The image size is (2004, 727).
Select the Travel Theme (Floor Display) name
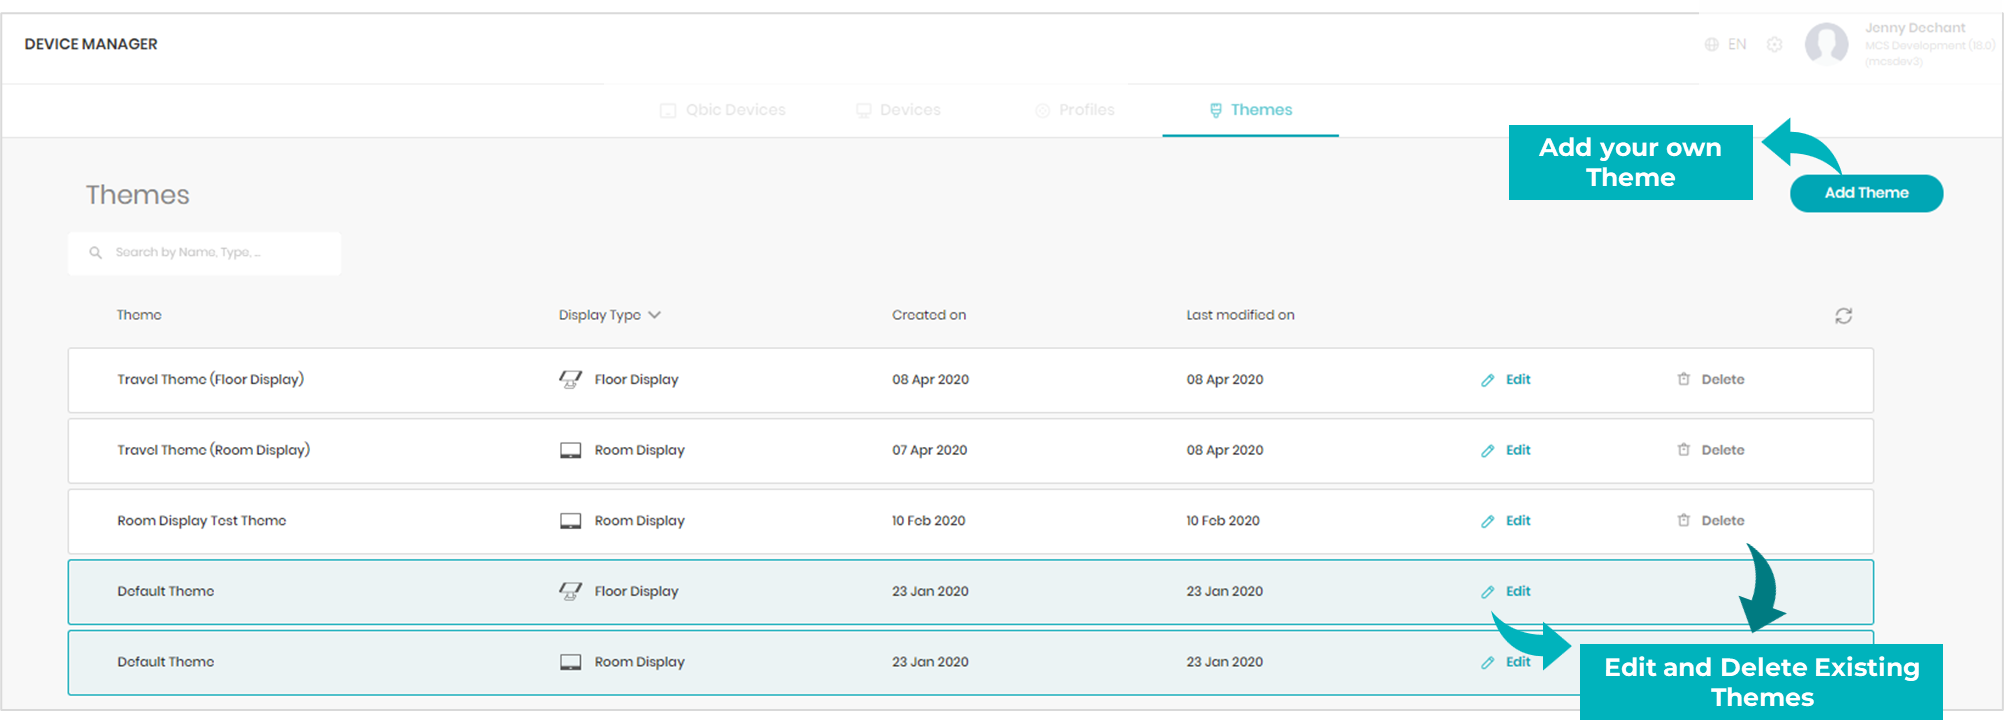pos(210,380)
